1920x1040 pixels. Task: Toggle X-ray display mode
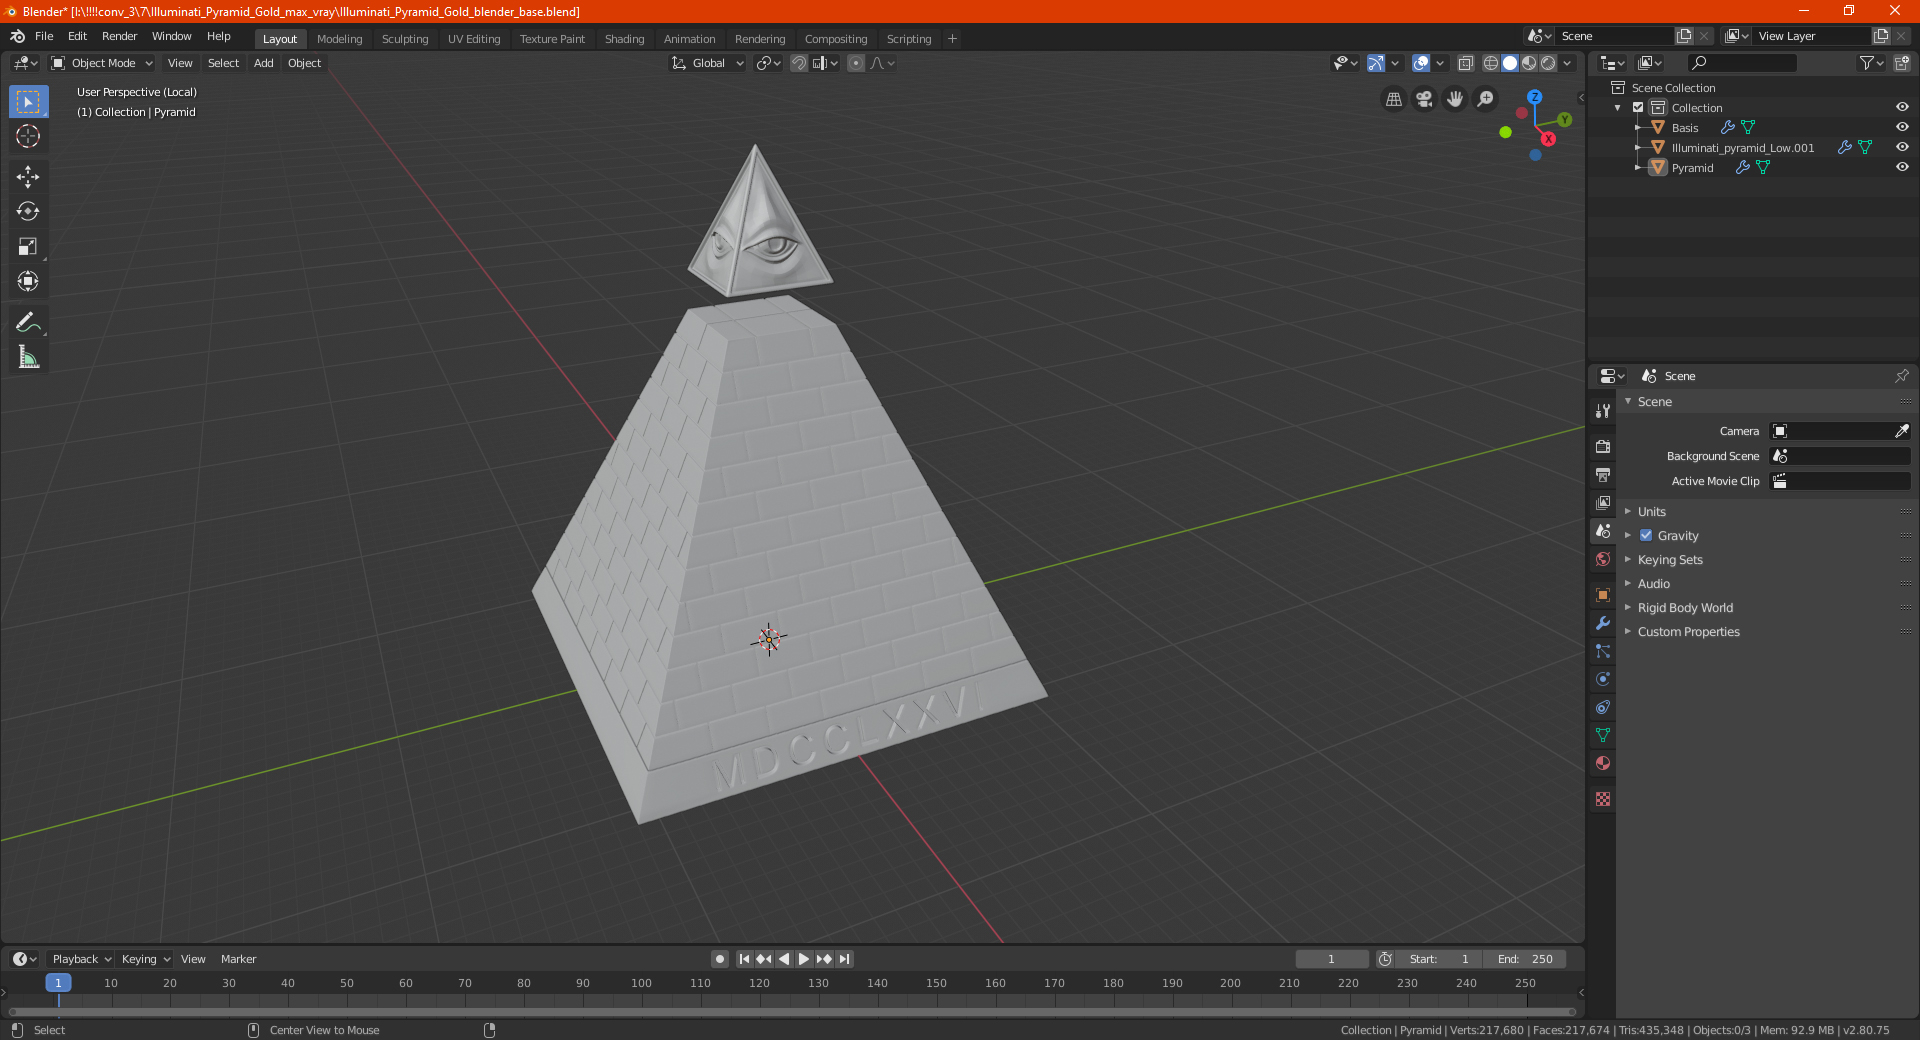point(1466,63)
